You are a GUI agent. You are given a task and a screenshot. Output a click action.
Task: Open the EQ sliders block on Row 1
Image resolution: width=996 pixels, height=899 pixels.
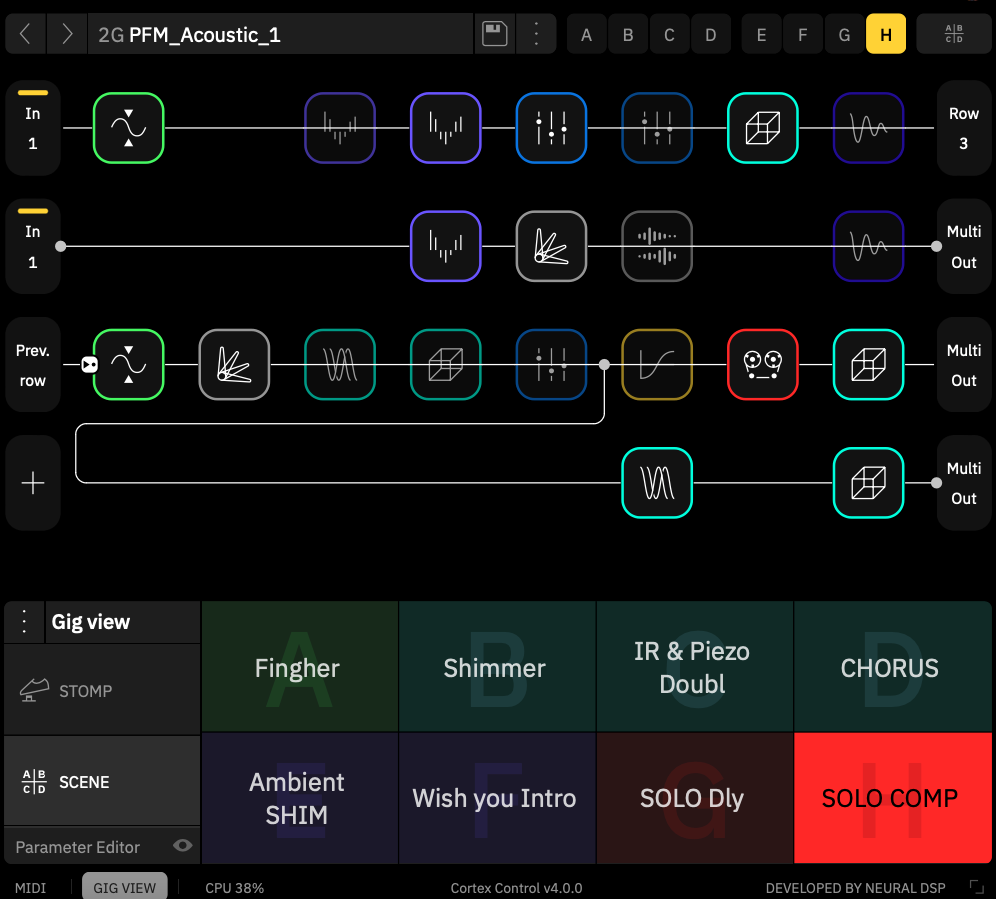(x=551, y=130)
